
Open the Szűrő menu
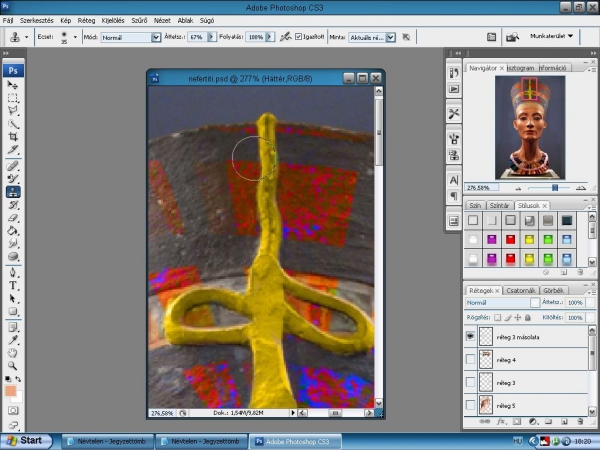click(x=139, y=21)
